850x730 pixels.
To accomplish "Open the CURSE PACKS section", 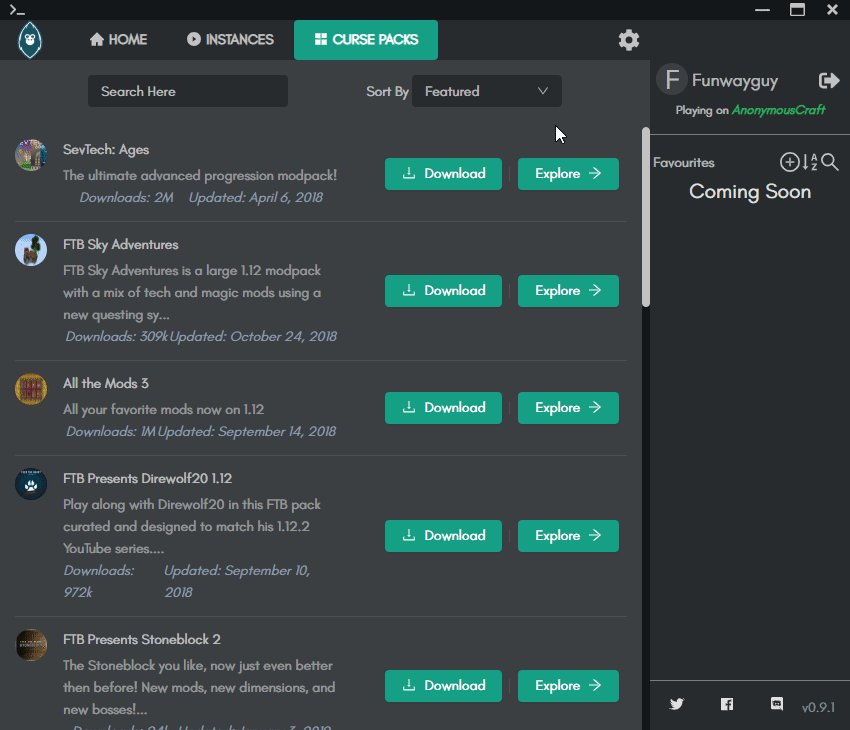I will click(366, 40).
